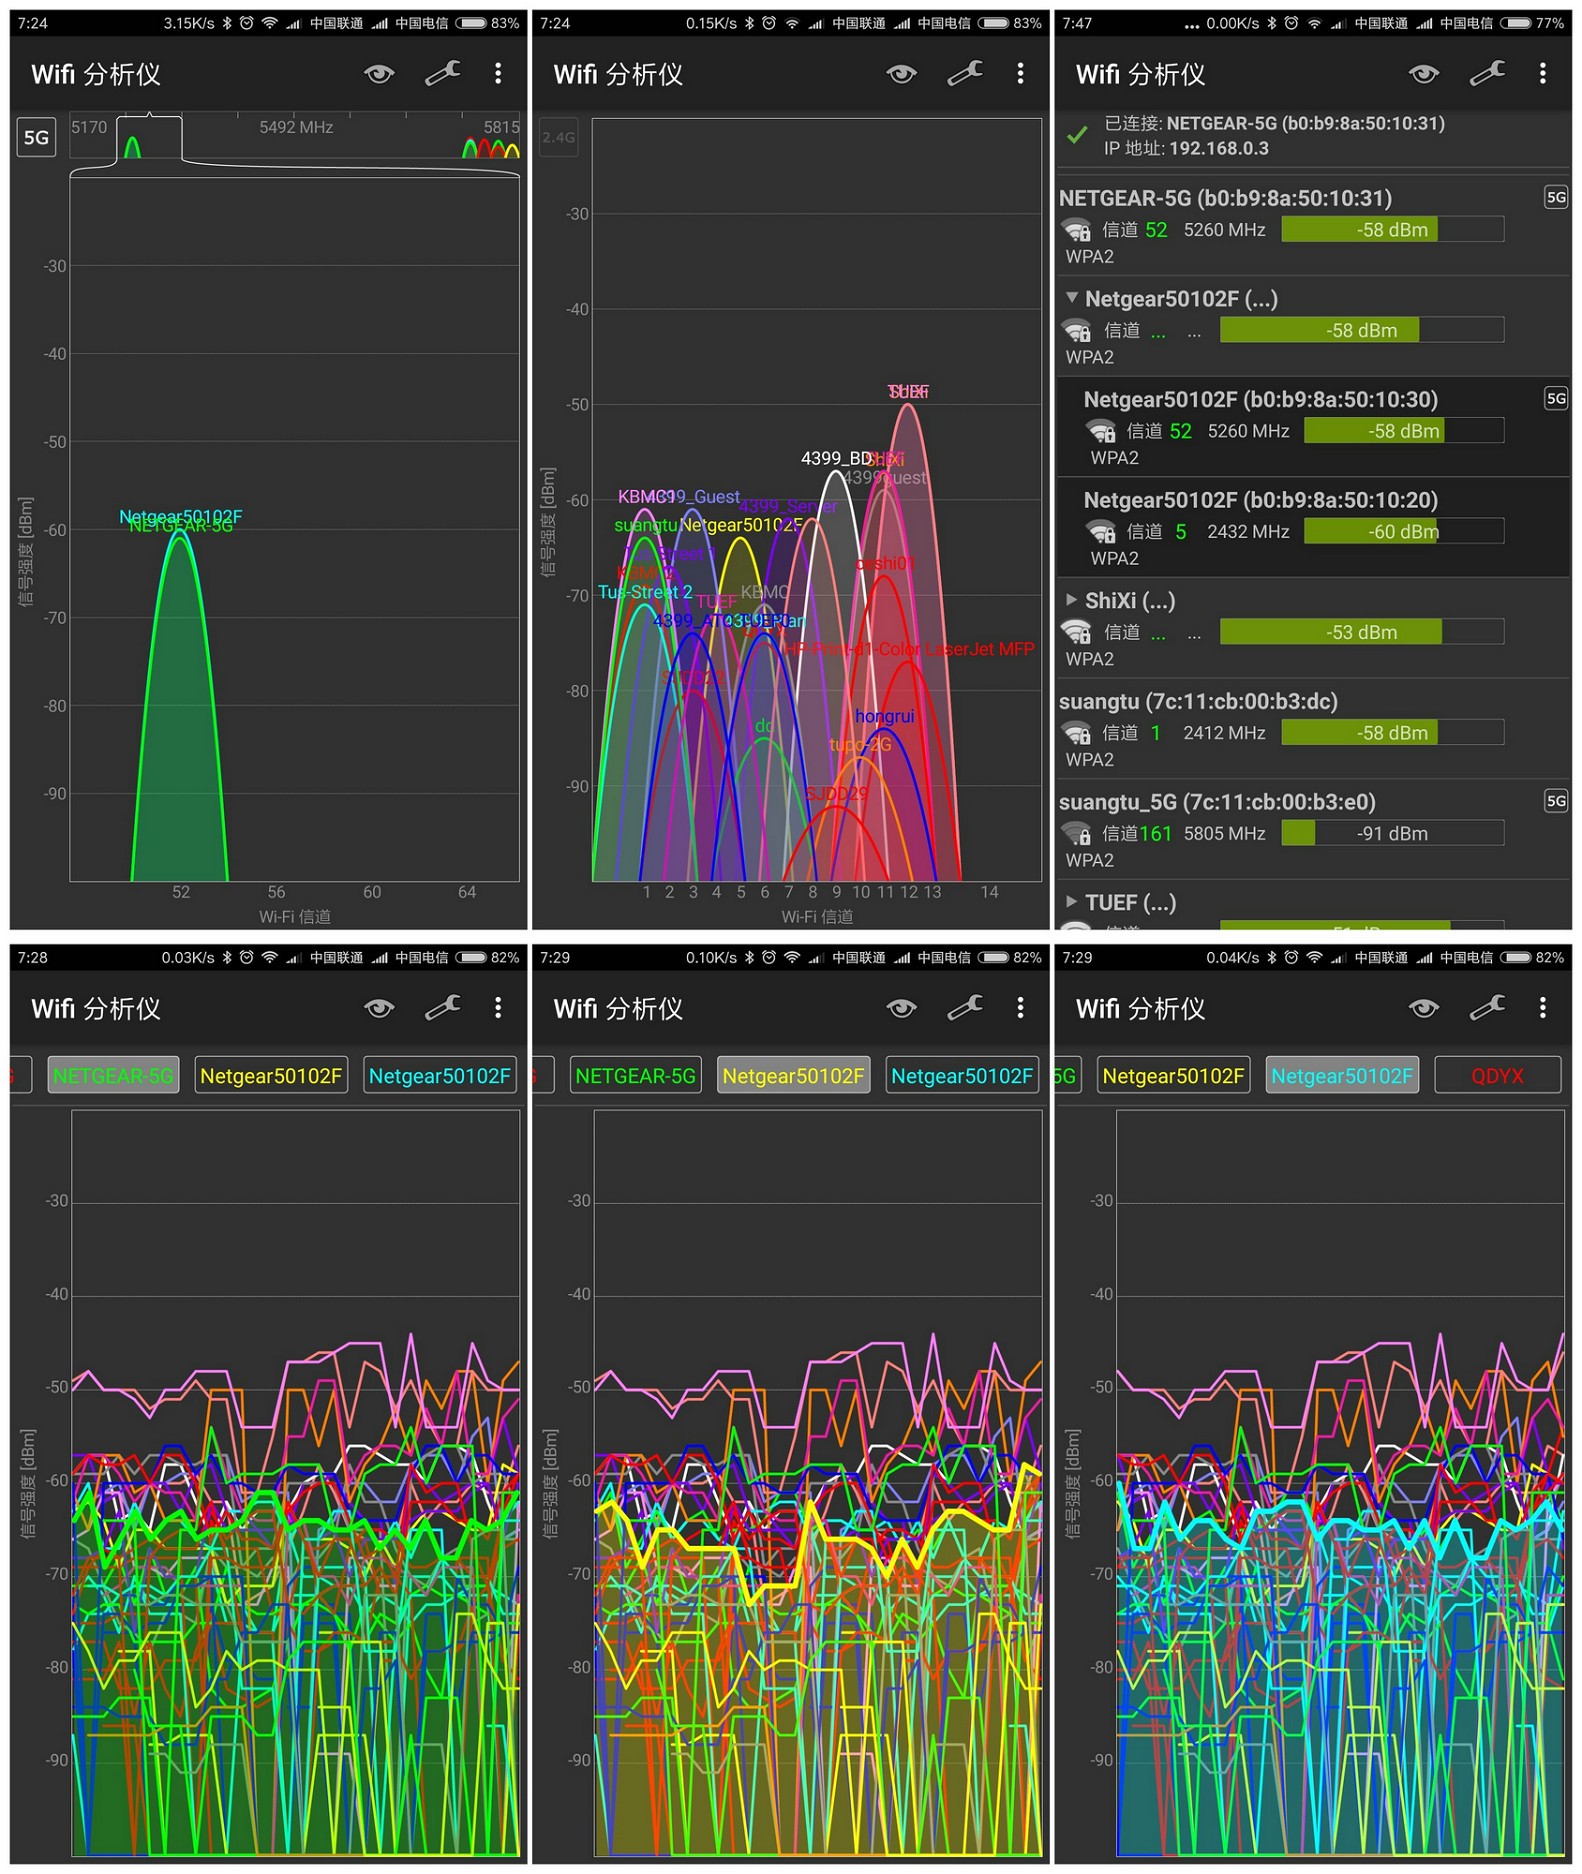
Task: Open three-dot menu on access point list screen
Action: pyautogui.click(x=1543, y=73)
